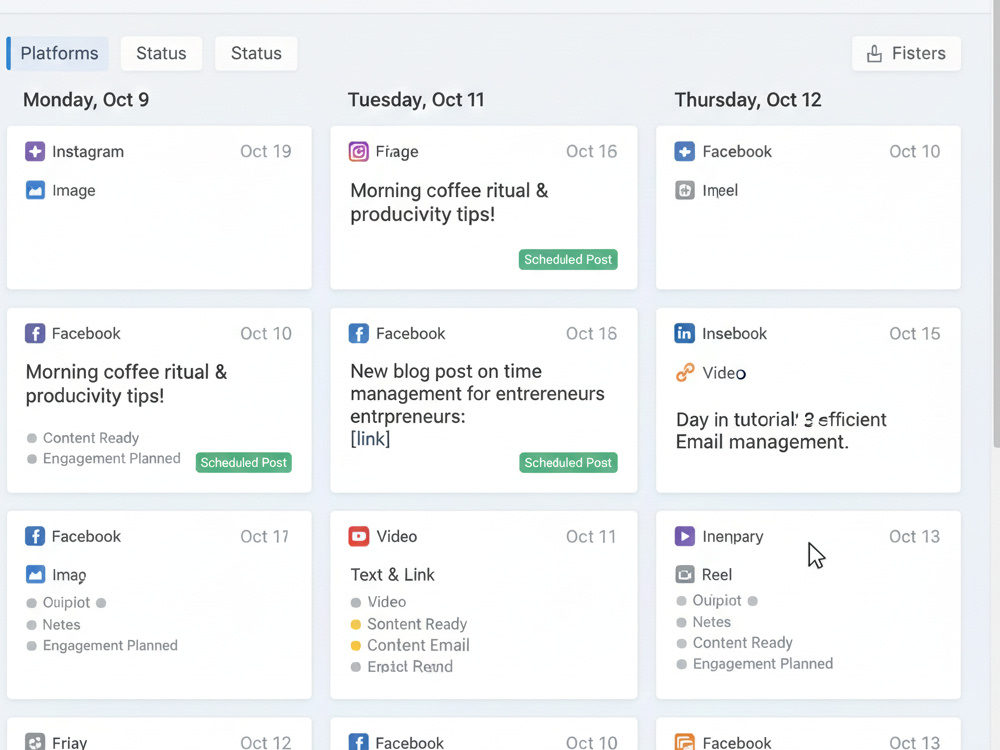Click the YouTube icon on the Oct 11 card
1000x750 pixels.
358,536
